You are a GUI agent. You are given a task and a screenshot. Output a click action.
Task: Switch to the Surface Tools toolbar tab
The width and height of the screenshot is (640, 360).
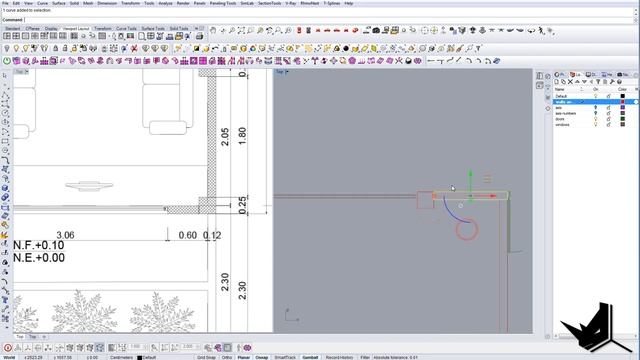153,29
